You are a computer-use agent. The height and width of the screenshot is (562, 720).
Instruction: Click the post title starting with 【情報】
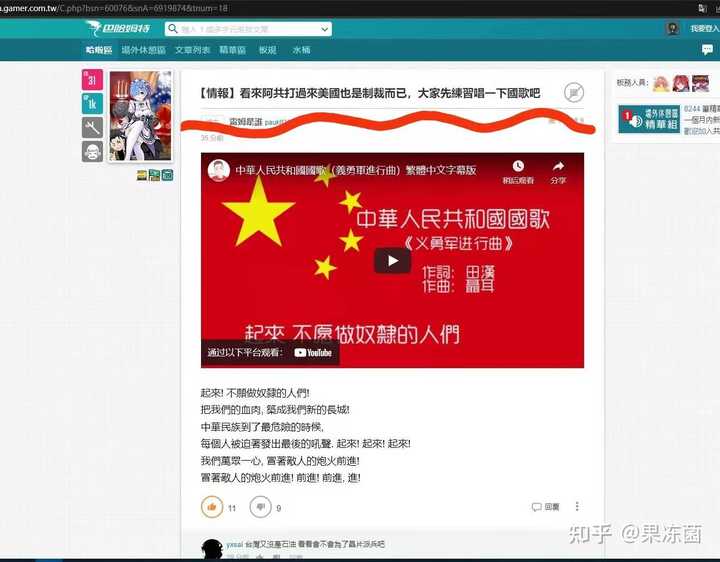click(370, 93)
